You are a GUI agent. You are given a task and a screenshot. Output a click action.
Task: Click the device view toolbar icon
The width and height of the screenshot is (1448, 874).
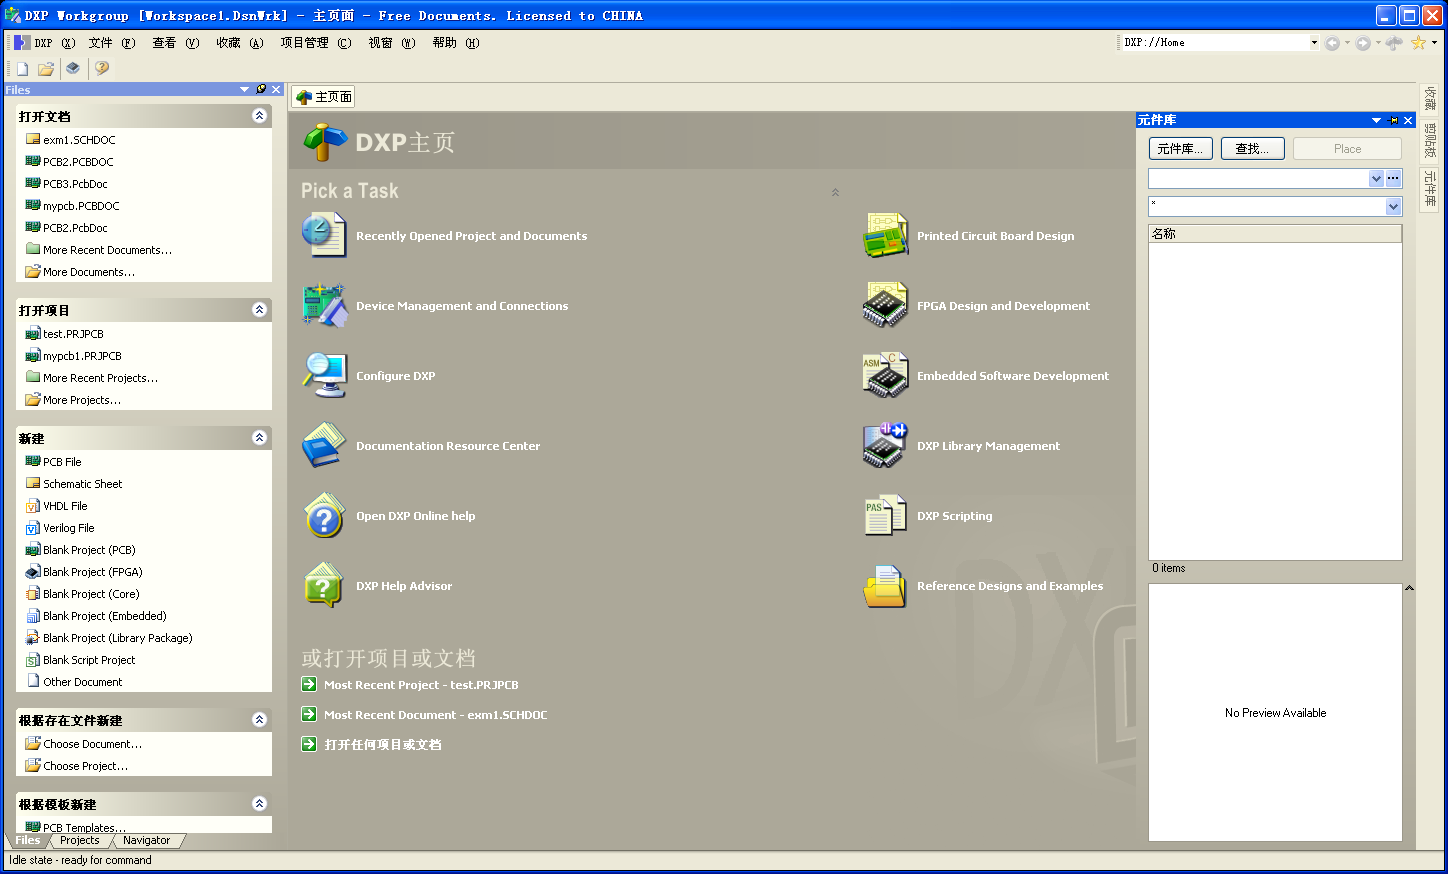(73, 68)
